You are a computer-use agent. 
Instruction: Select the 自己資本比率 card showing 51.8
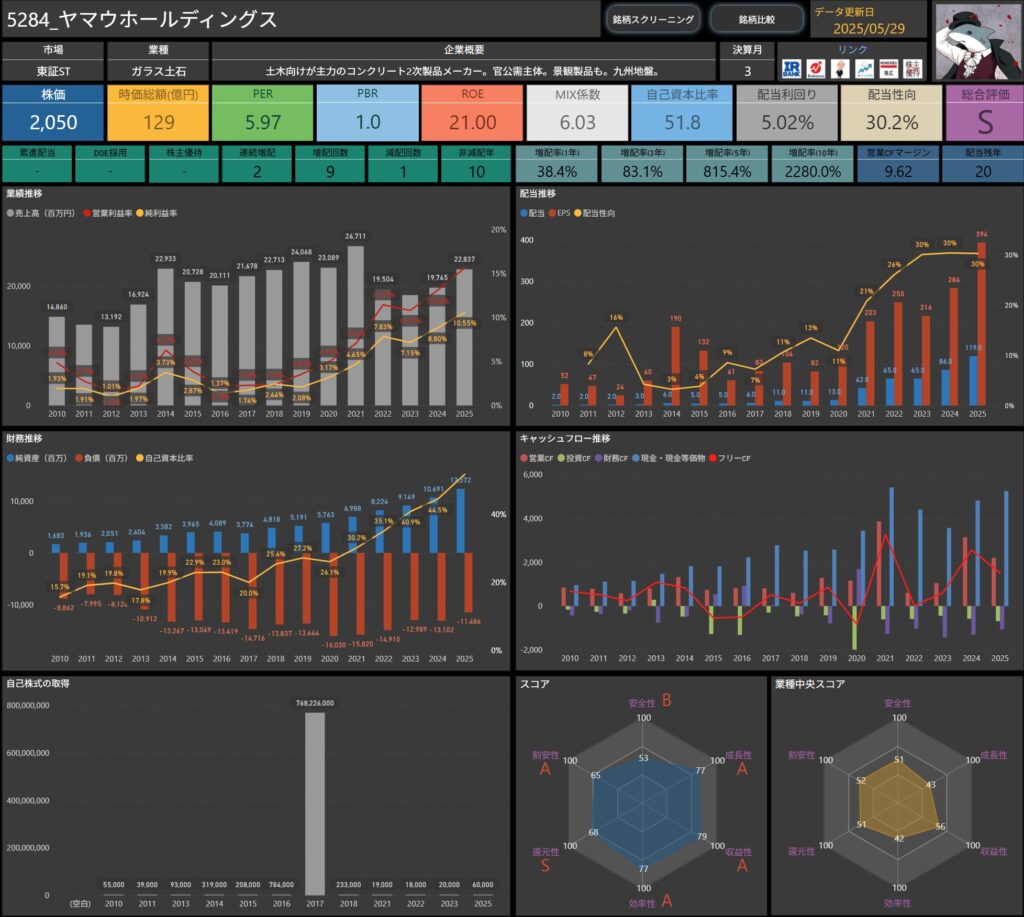[x=682, y=112]
